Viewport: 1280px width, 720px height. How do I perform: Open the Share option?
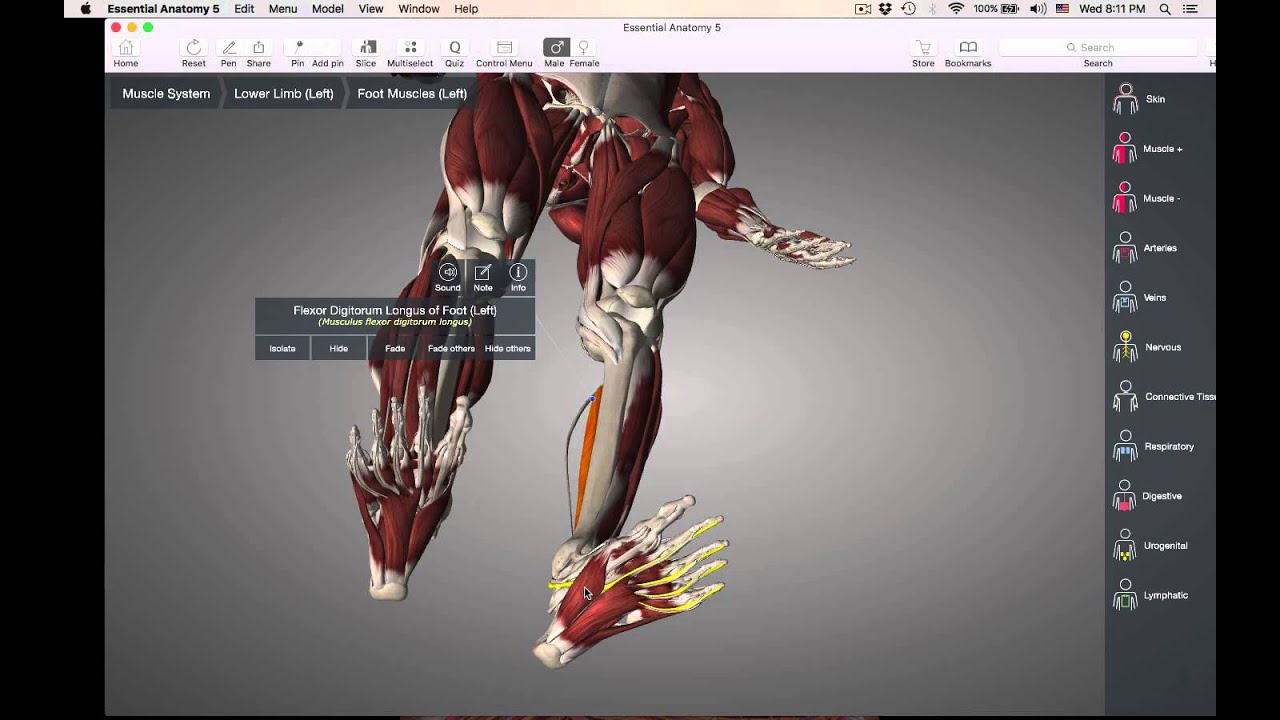[259, 53]
